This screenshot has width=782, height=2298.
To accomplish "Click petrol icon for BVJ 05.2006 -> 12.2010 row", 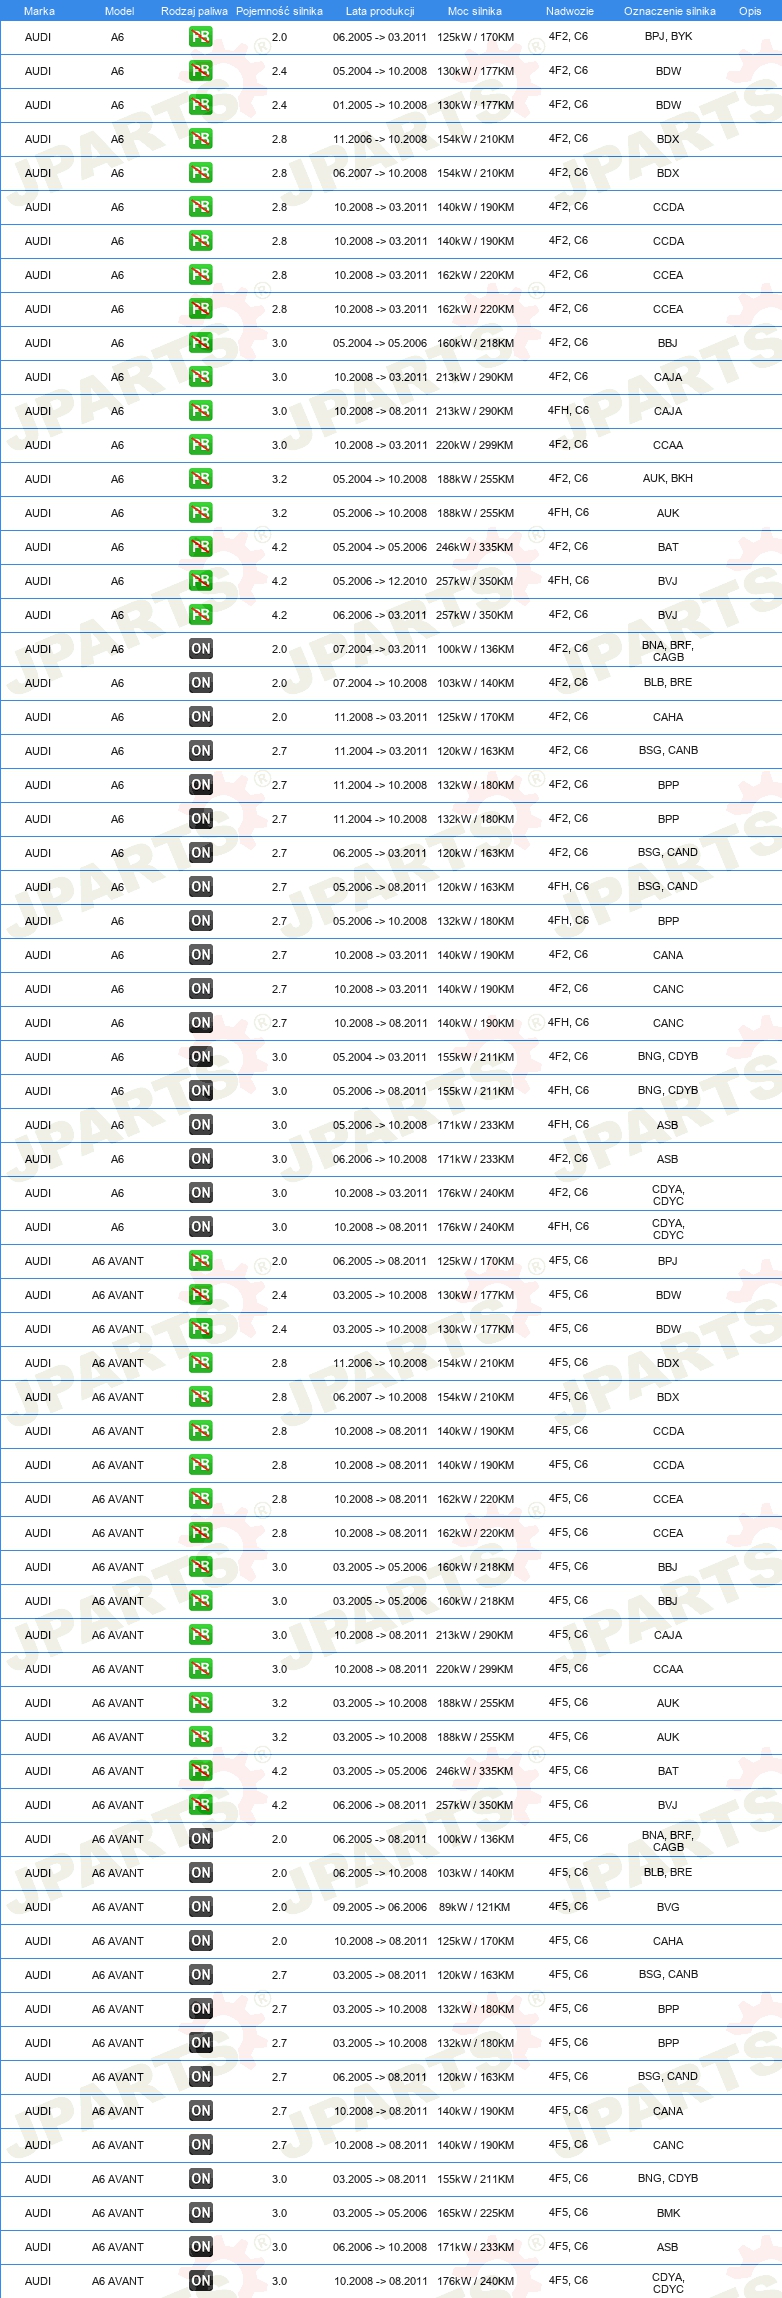I will pyautogui.click(x=201, y=581).
